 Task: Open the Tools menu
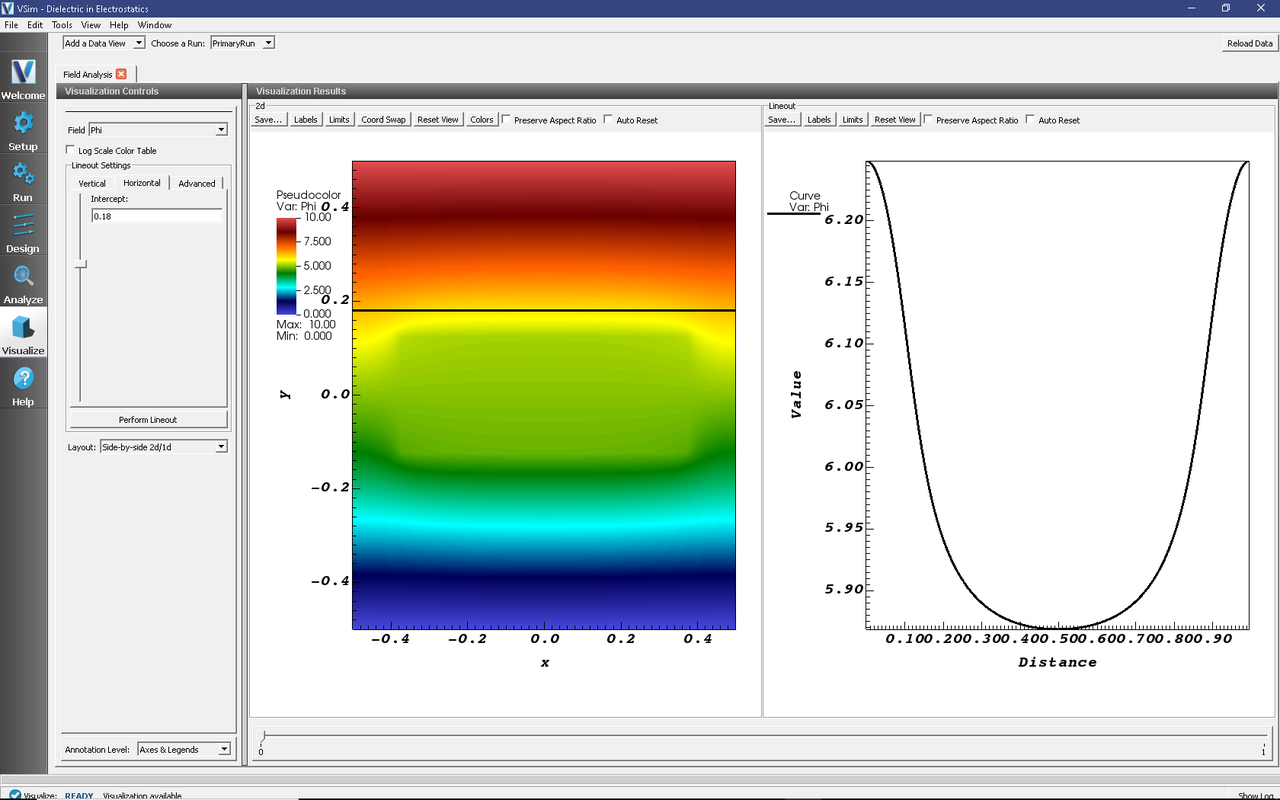click(x=62, y=25)
